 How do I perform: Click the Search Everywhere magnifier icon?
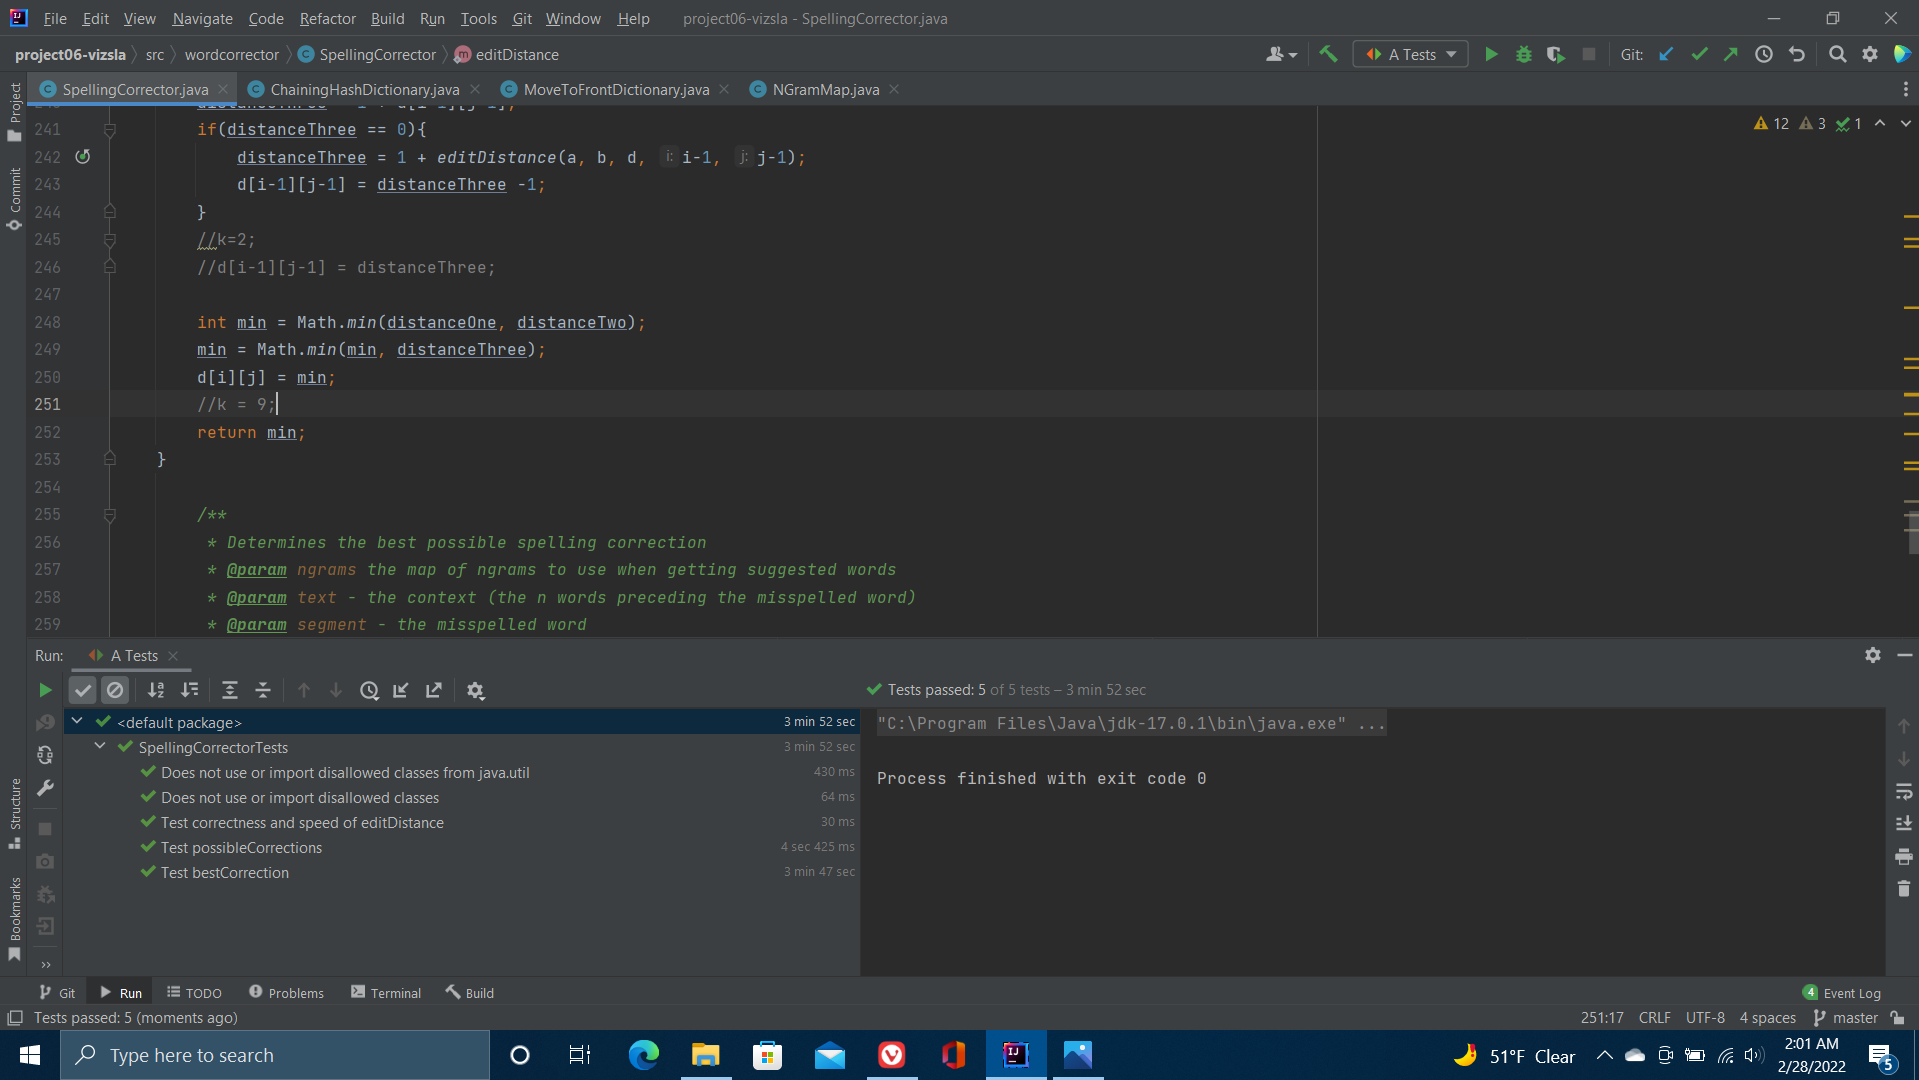point(1837,55)
